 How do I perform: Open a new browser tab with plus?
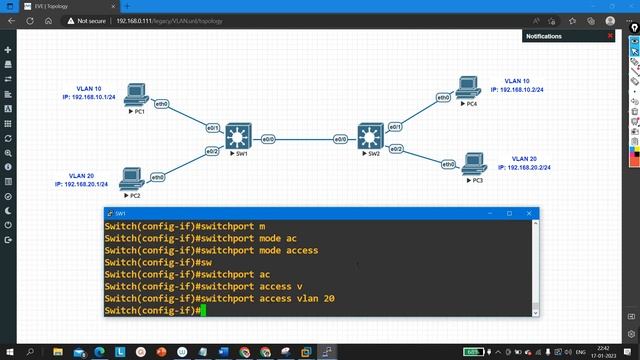pyautogui.click(x=127, y=6)
